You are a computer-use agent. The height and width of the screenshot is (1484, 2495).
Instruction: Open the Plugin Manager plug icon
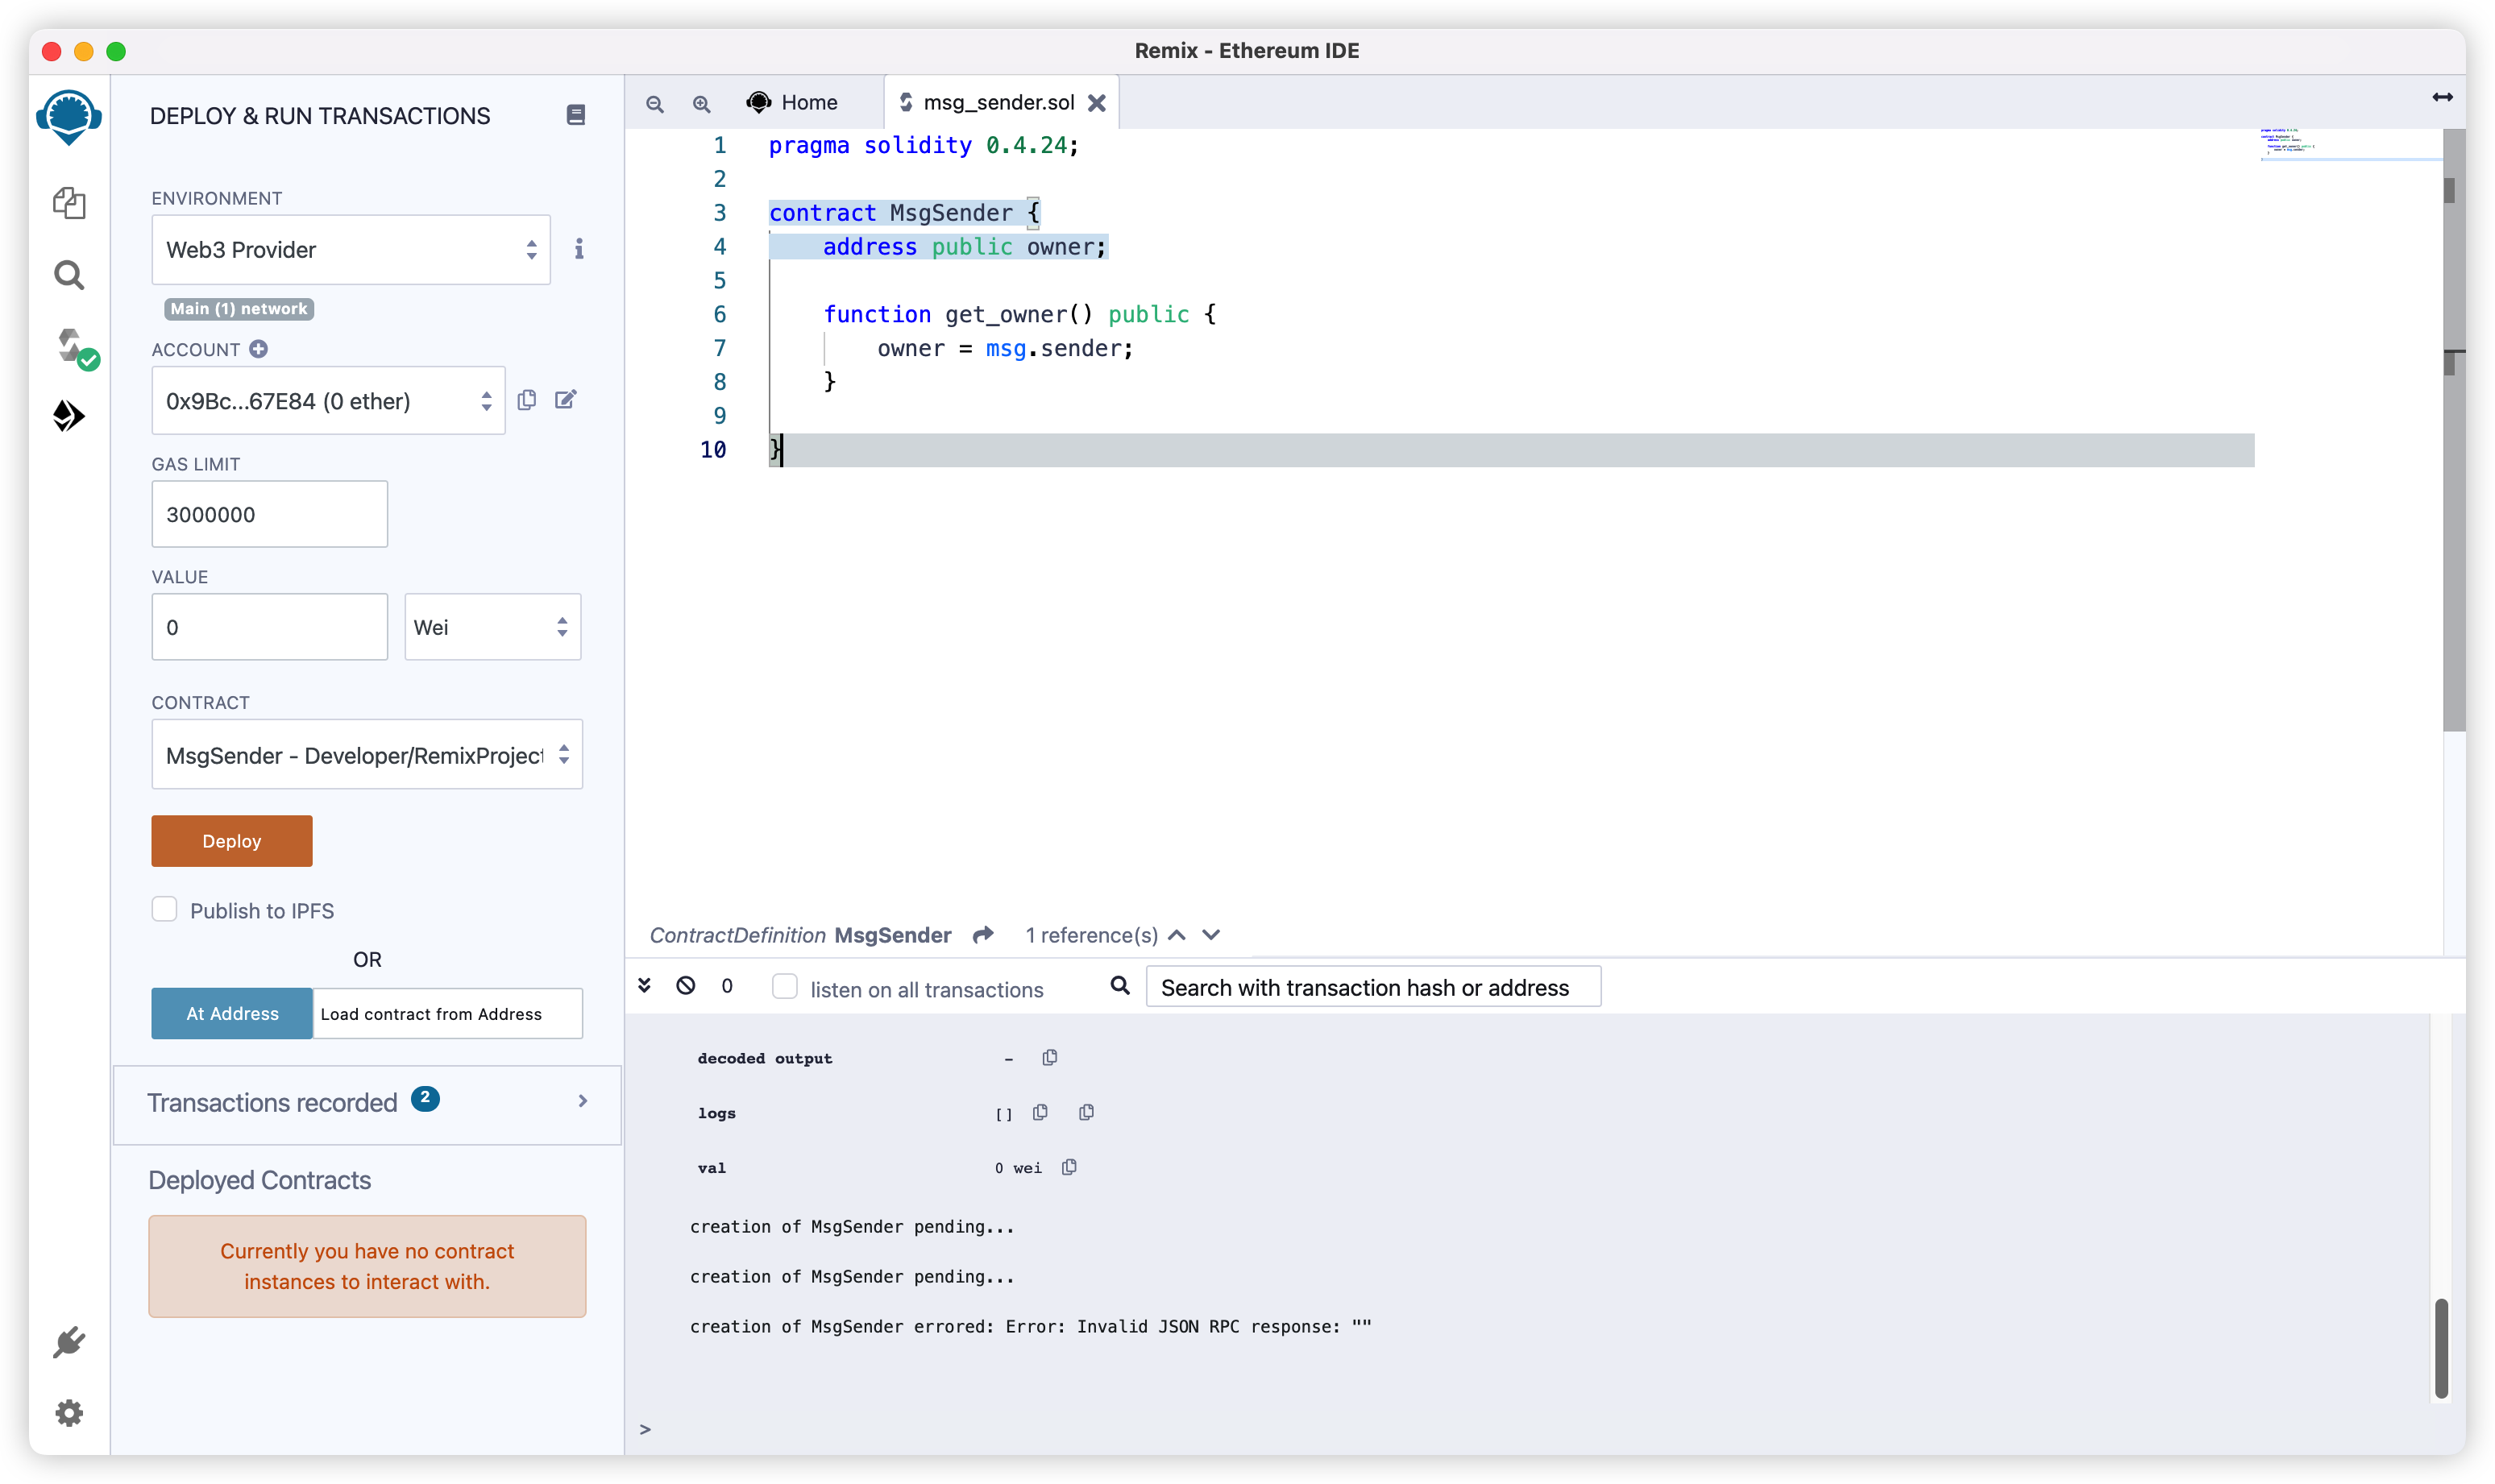(x=69, y=1342)
